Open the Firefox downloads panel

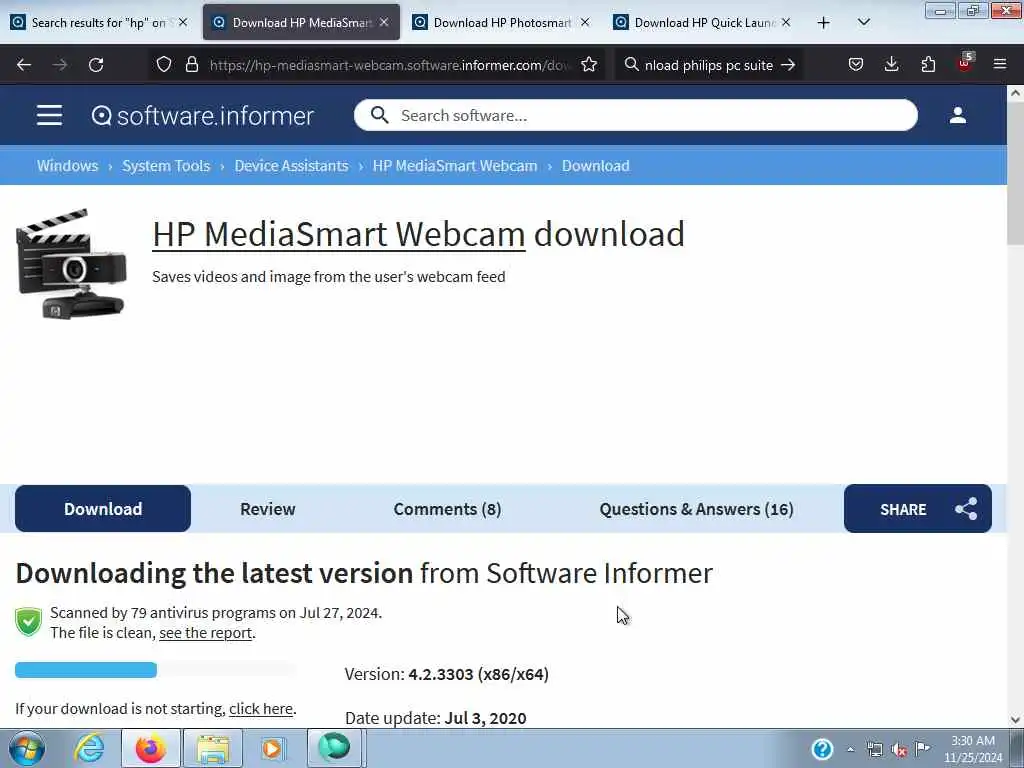(891, 65)
